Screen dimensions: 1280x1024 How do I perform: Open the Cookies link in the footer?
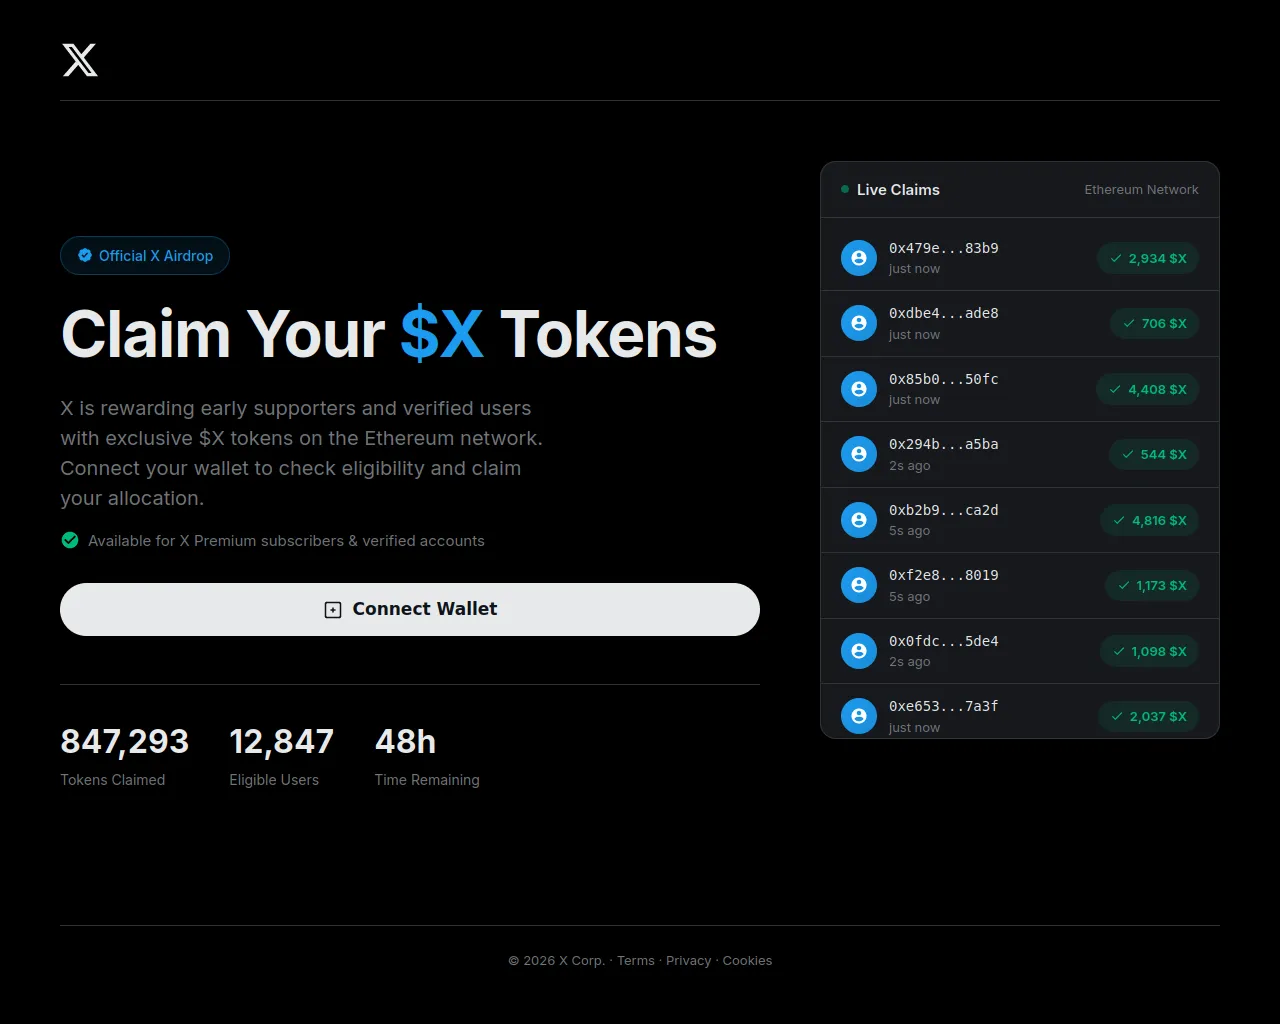747,960
